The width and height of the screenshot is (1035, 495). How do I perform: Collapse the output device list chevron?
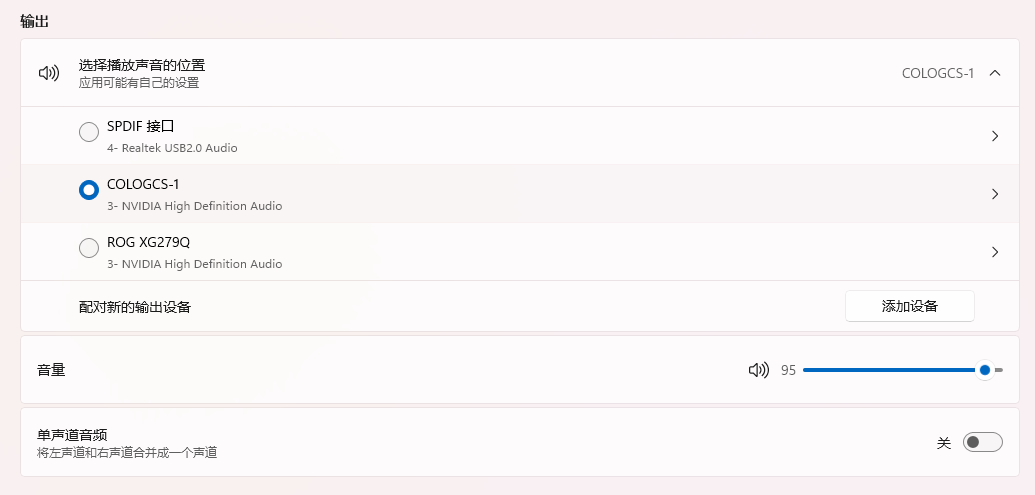994,73
